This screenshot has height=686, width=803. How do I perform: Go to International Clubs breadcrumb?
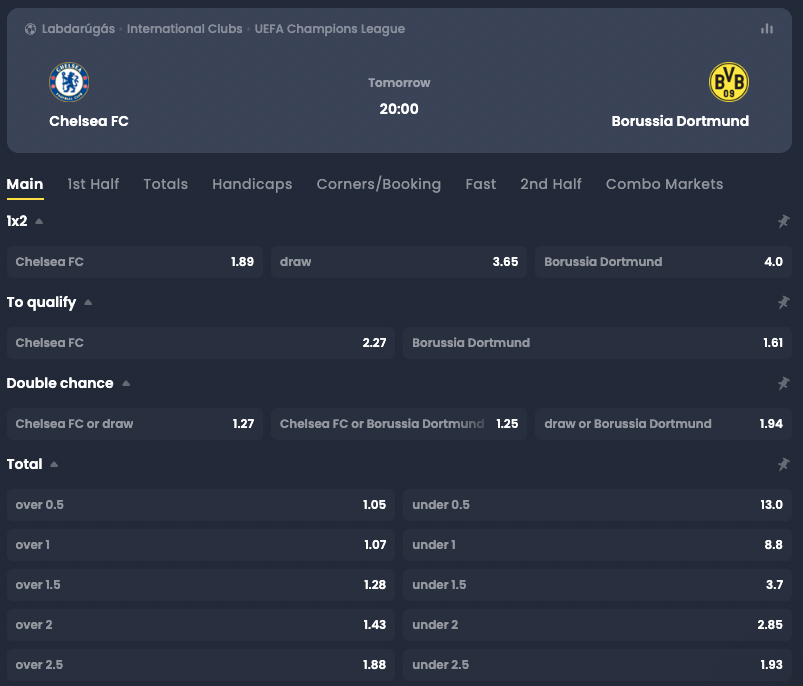[x=184, y=29]
